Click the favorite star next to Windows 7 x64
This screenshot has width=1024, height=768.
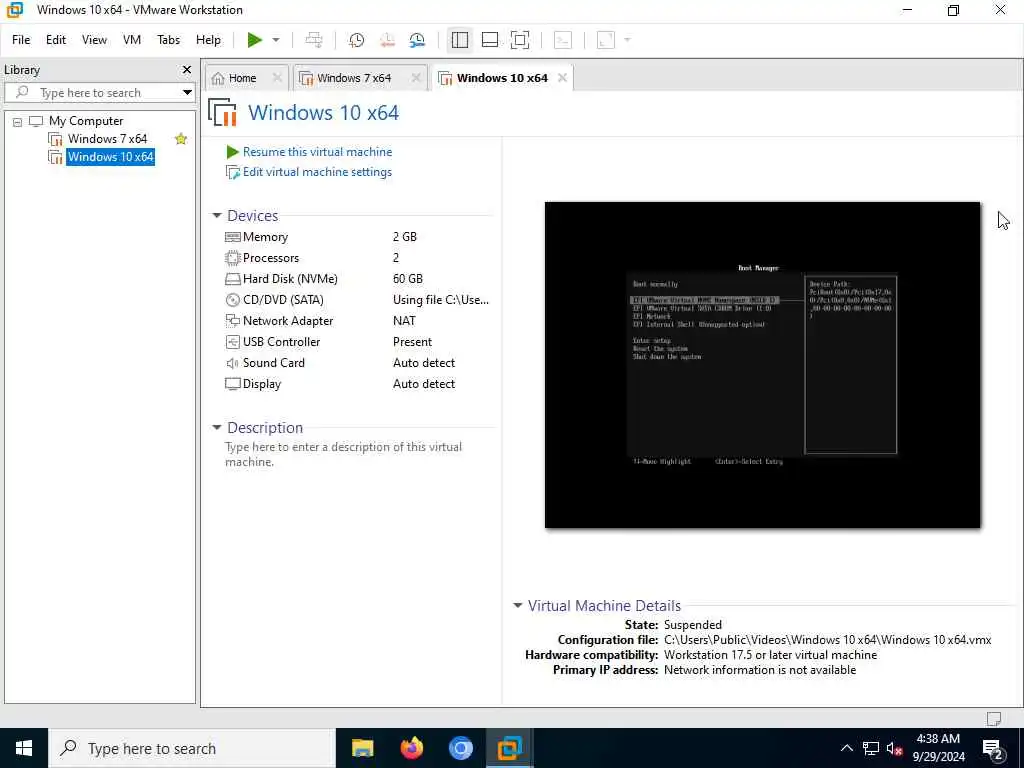click(x=181, y=138)
